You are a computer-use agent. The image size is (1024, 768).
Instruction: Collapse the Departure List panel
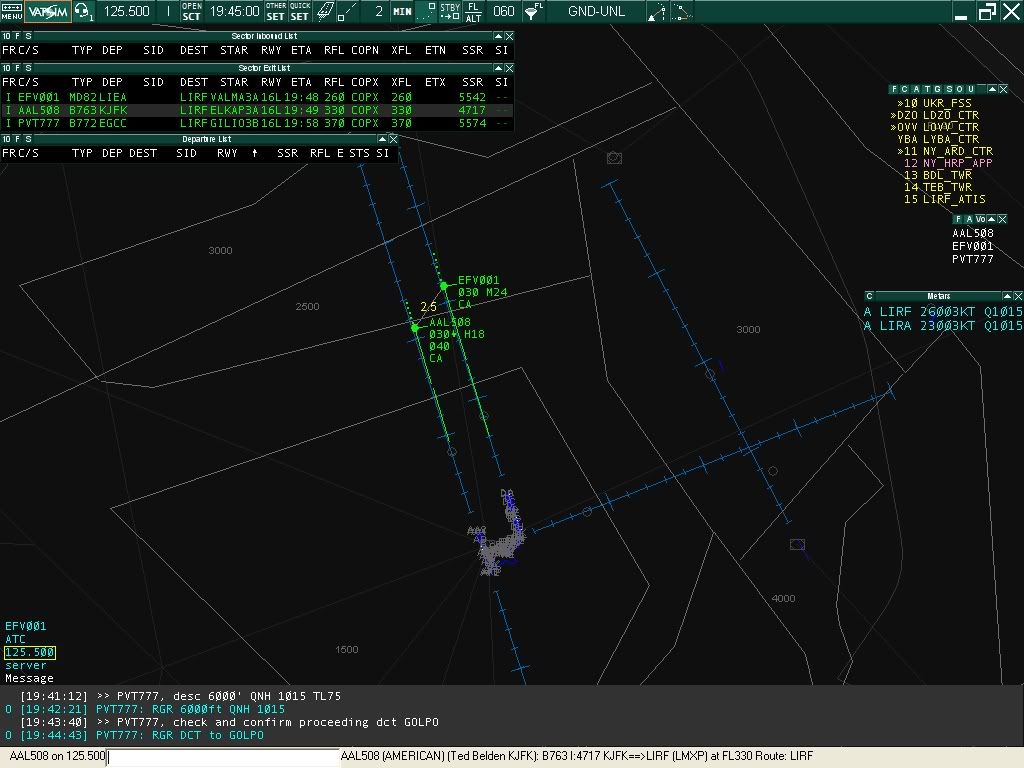click(382, 139)
